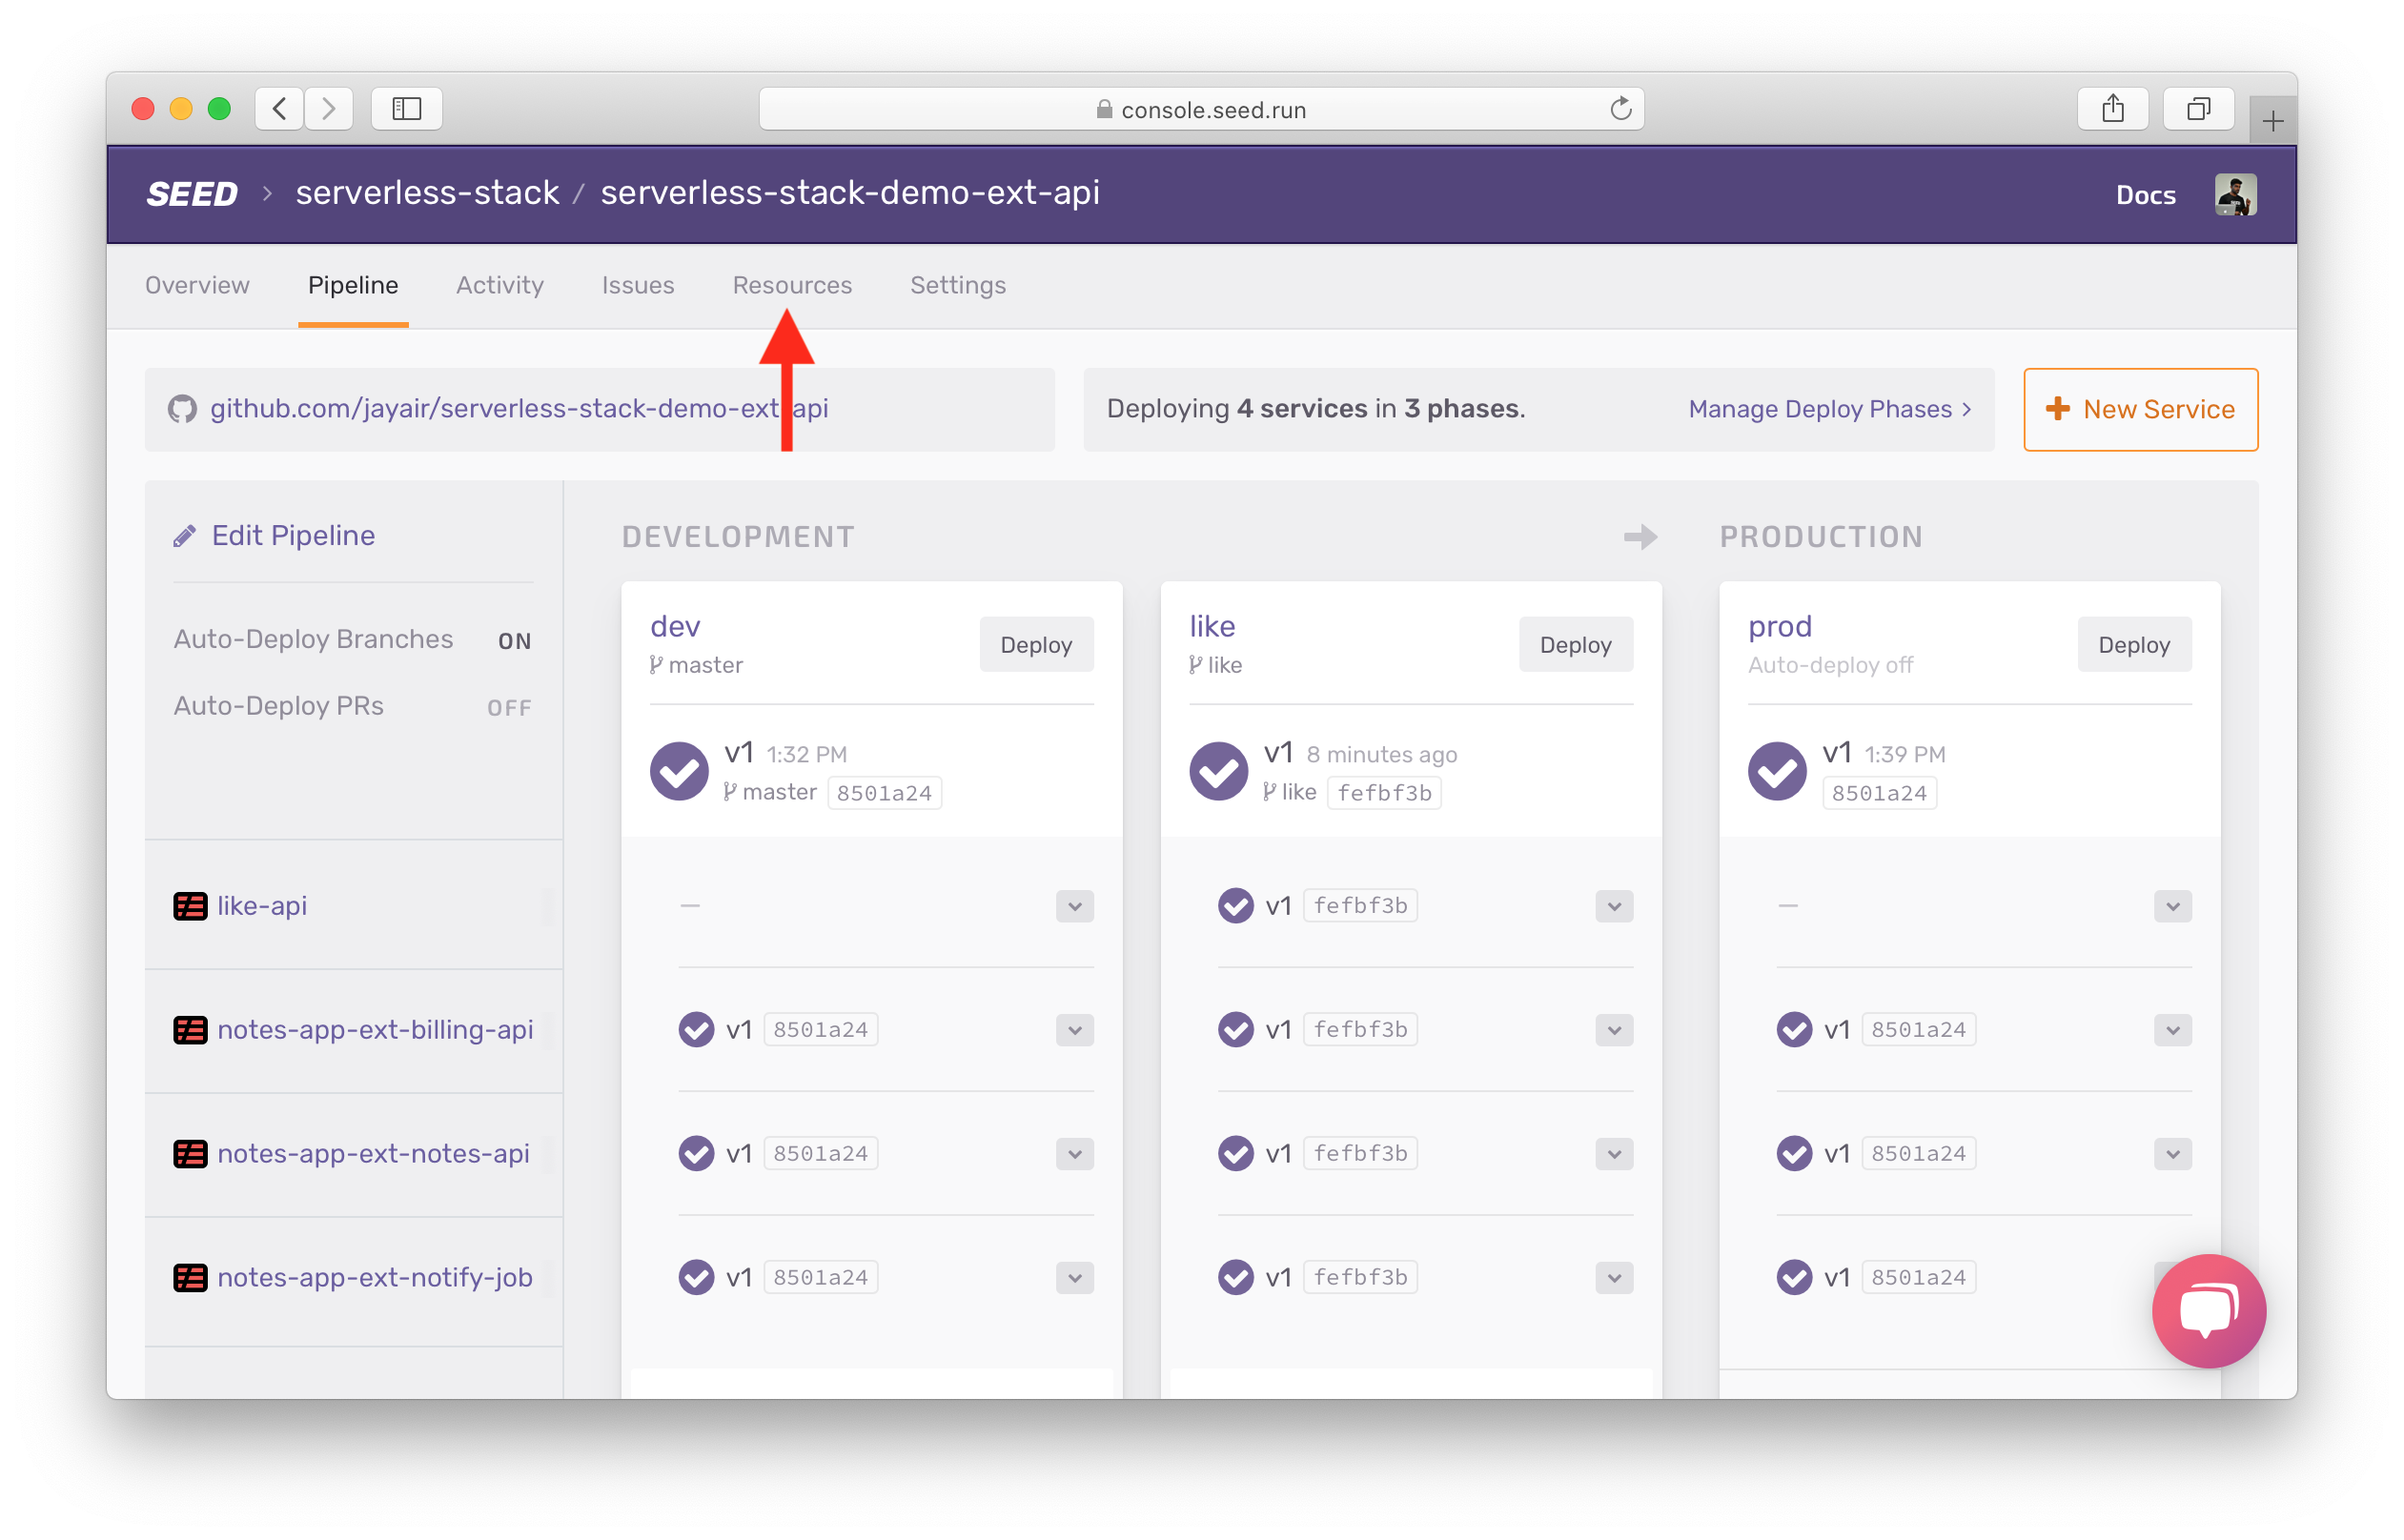Click the GitHub repository link icon
The width and height of the screenshot is (2404, 1540).
point(177,408)
